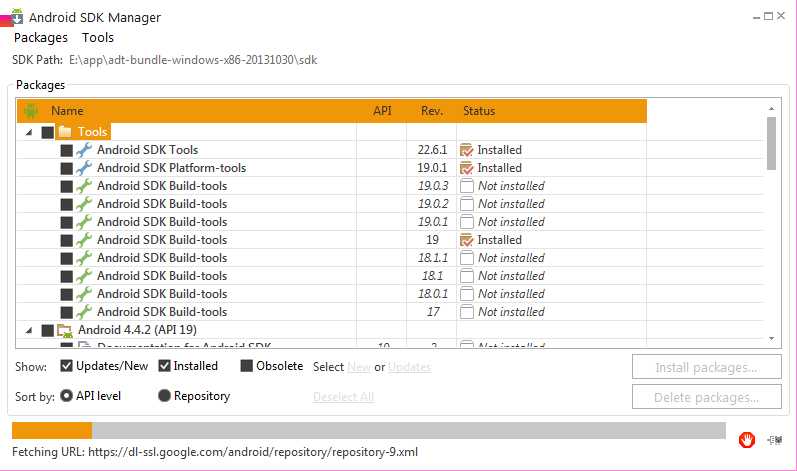This screenshot has height=471, width=797.
Task: Click the Rev. column header
Action: (432, 111)
